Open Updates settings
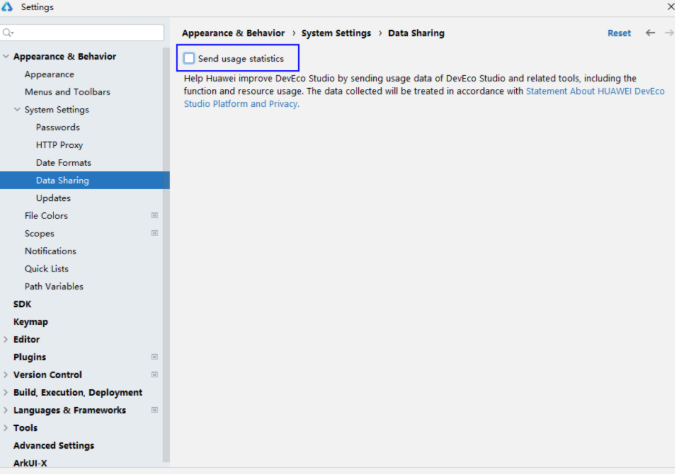The image size is (675, 474). 53,198
